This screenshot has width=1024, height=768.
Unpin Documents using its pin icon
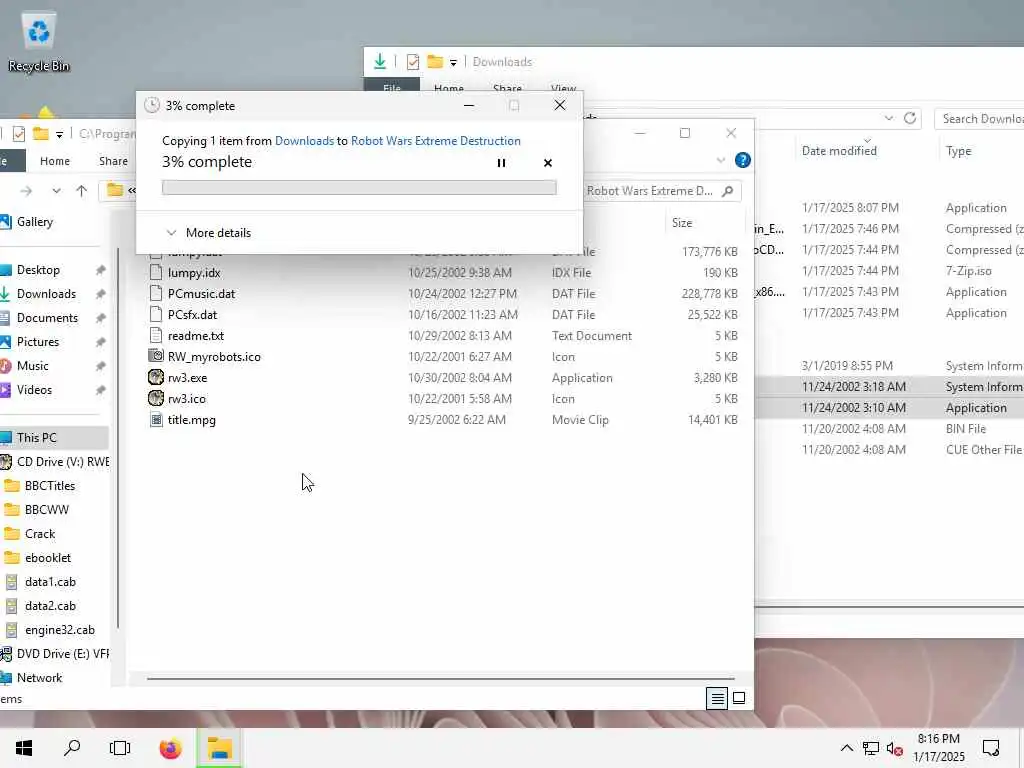[100, 318]
